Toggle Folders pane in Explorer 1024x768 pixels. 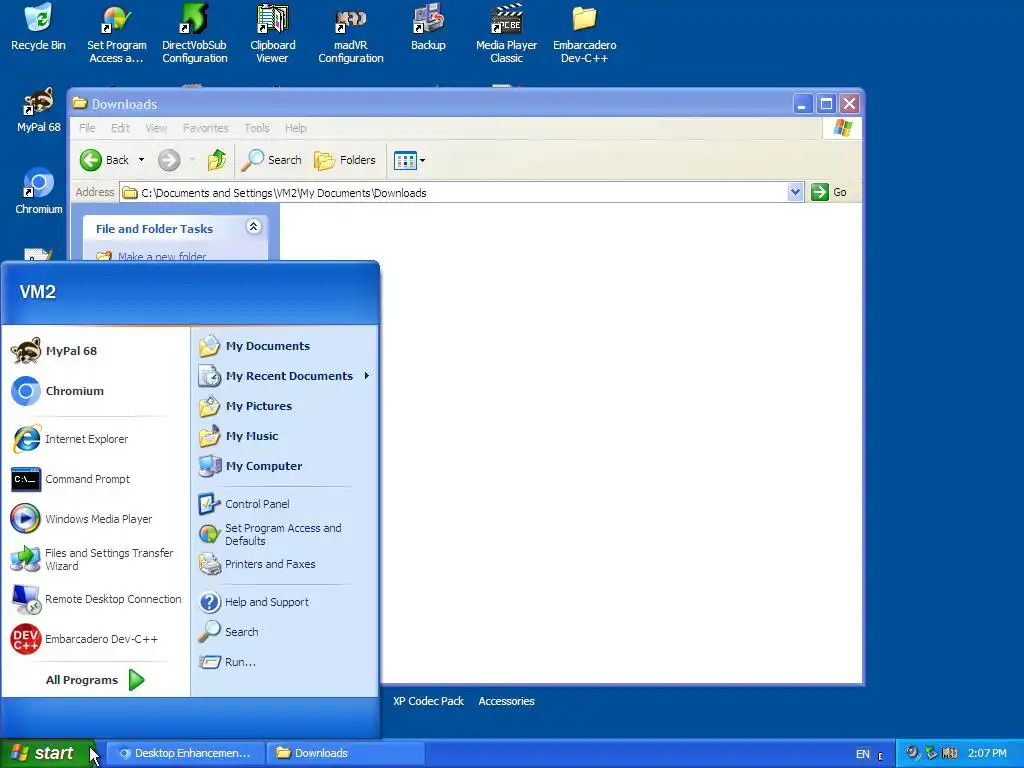(345, 160)
